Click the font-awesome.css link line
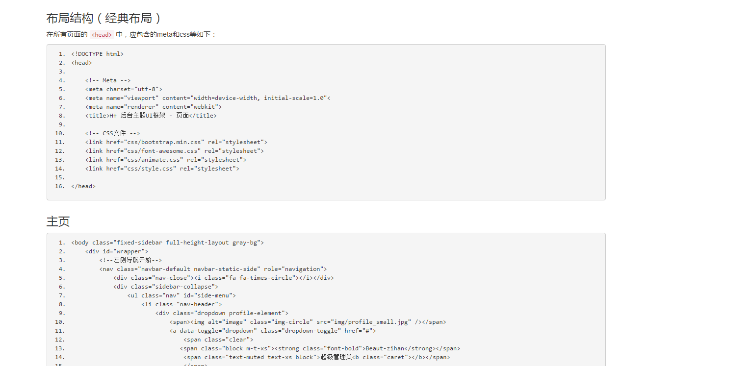750x366 pixels. click(x=174, y=151)
